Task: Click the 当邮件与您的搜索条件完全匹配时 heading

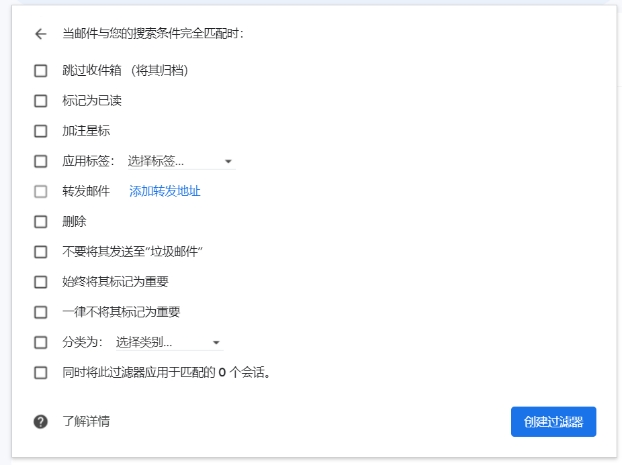Action: point(153,34)
